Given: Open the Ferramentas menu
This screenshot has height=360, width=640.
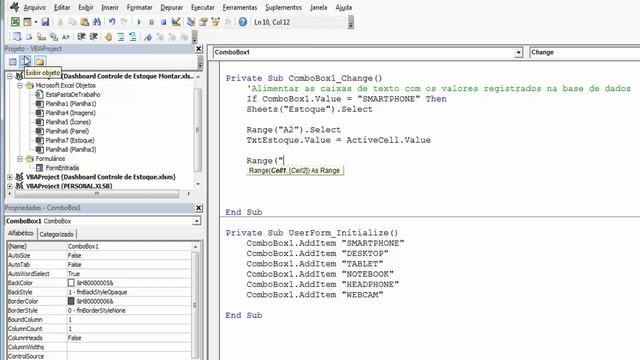Looking at the screenshot, I should (x=240, y=7).
